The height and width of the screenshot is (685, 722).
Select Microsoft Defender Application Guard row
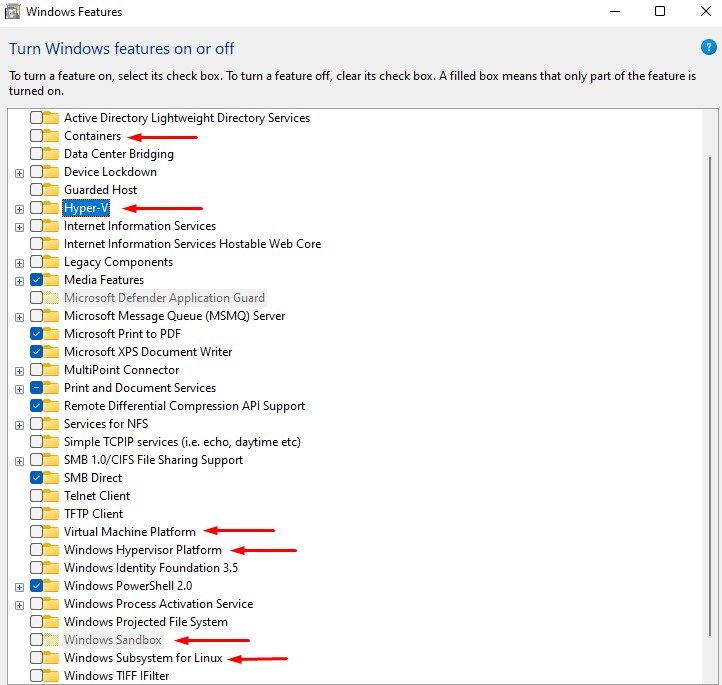click(164, 297)
